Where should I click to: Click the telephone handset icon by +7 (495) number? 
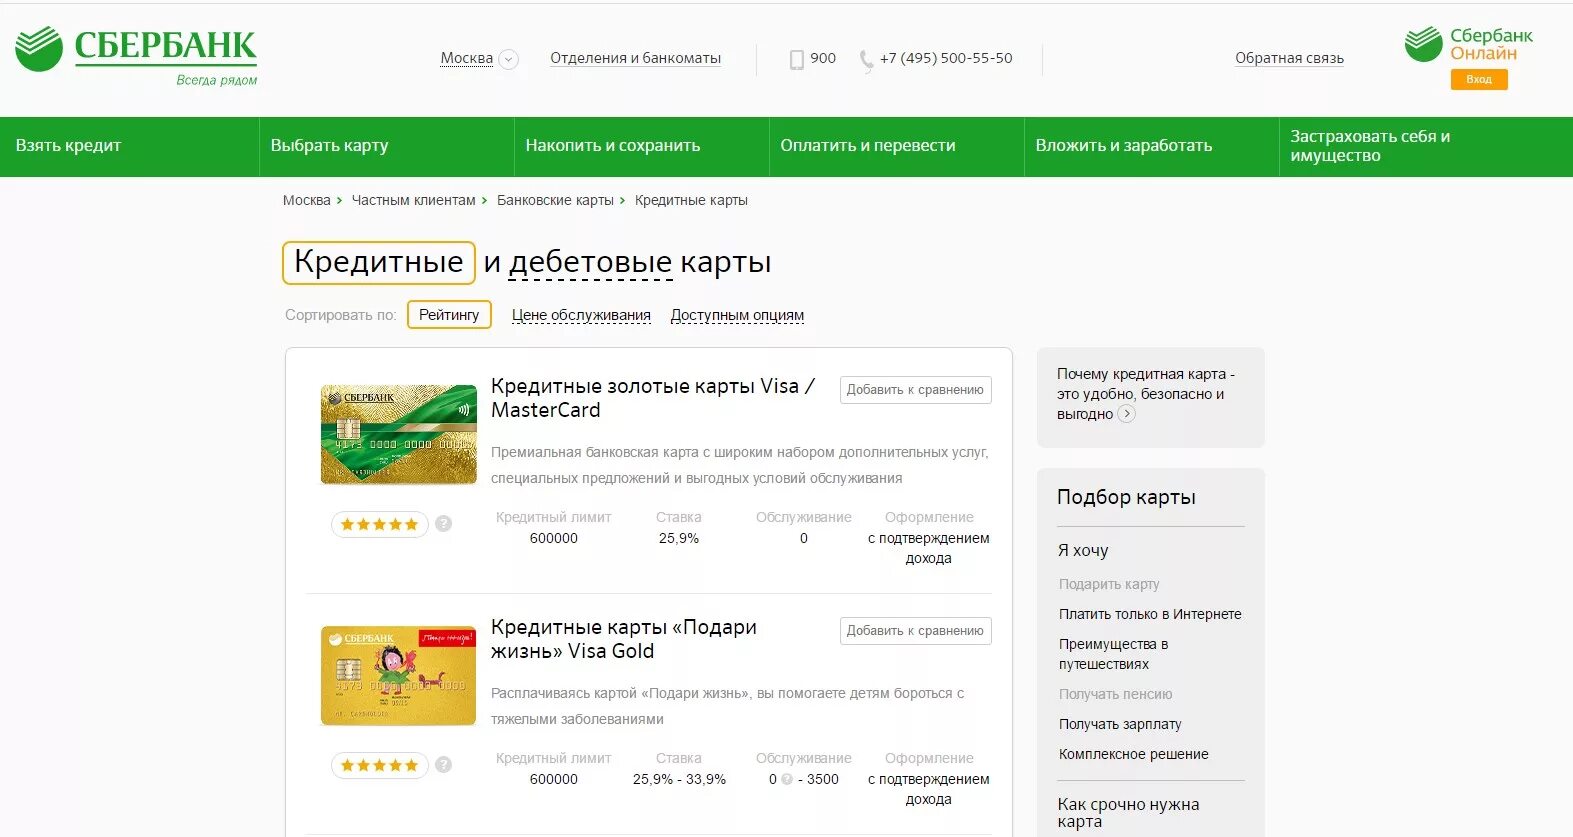(866, 61)
